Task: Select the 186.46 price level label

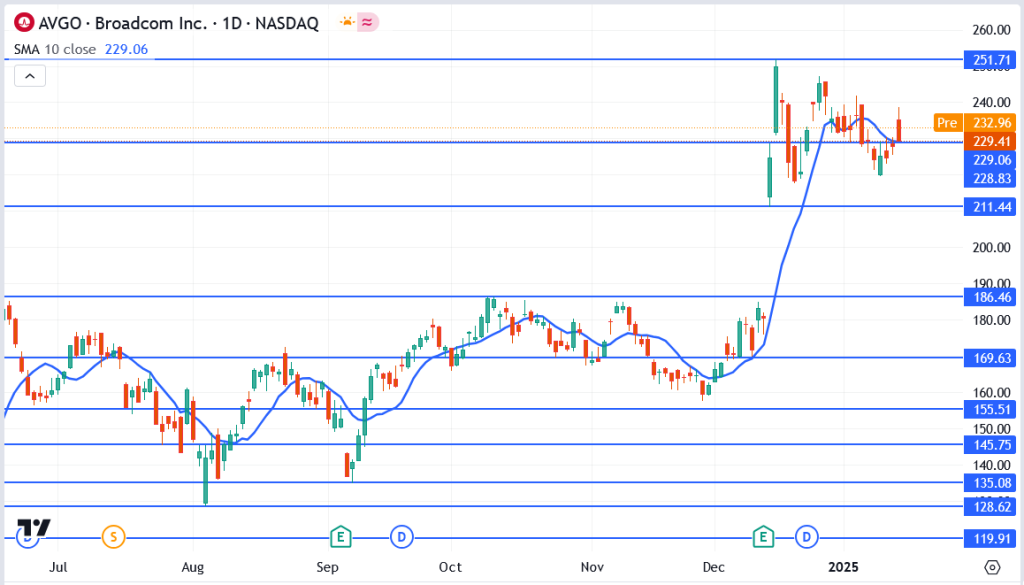Action: click(x=990, y=297)
